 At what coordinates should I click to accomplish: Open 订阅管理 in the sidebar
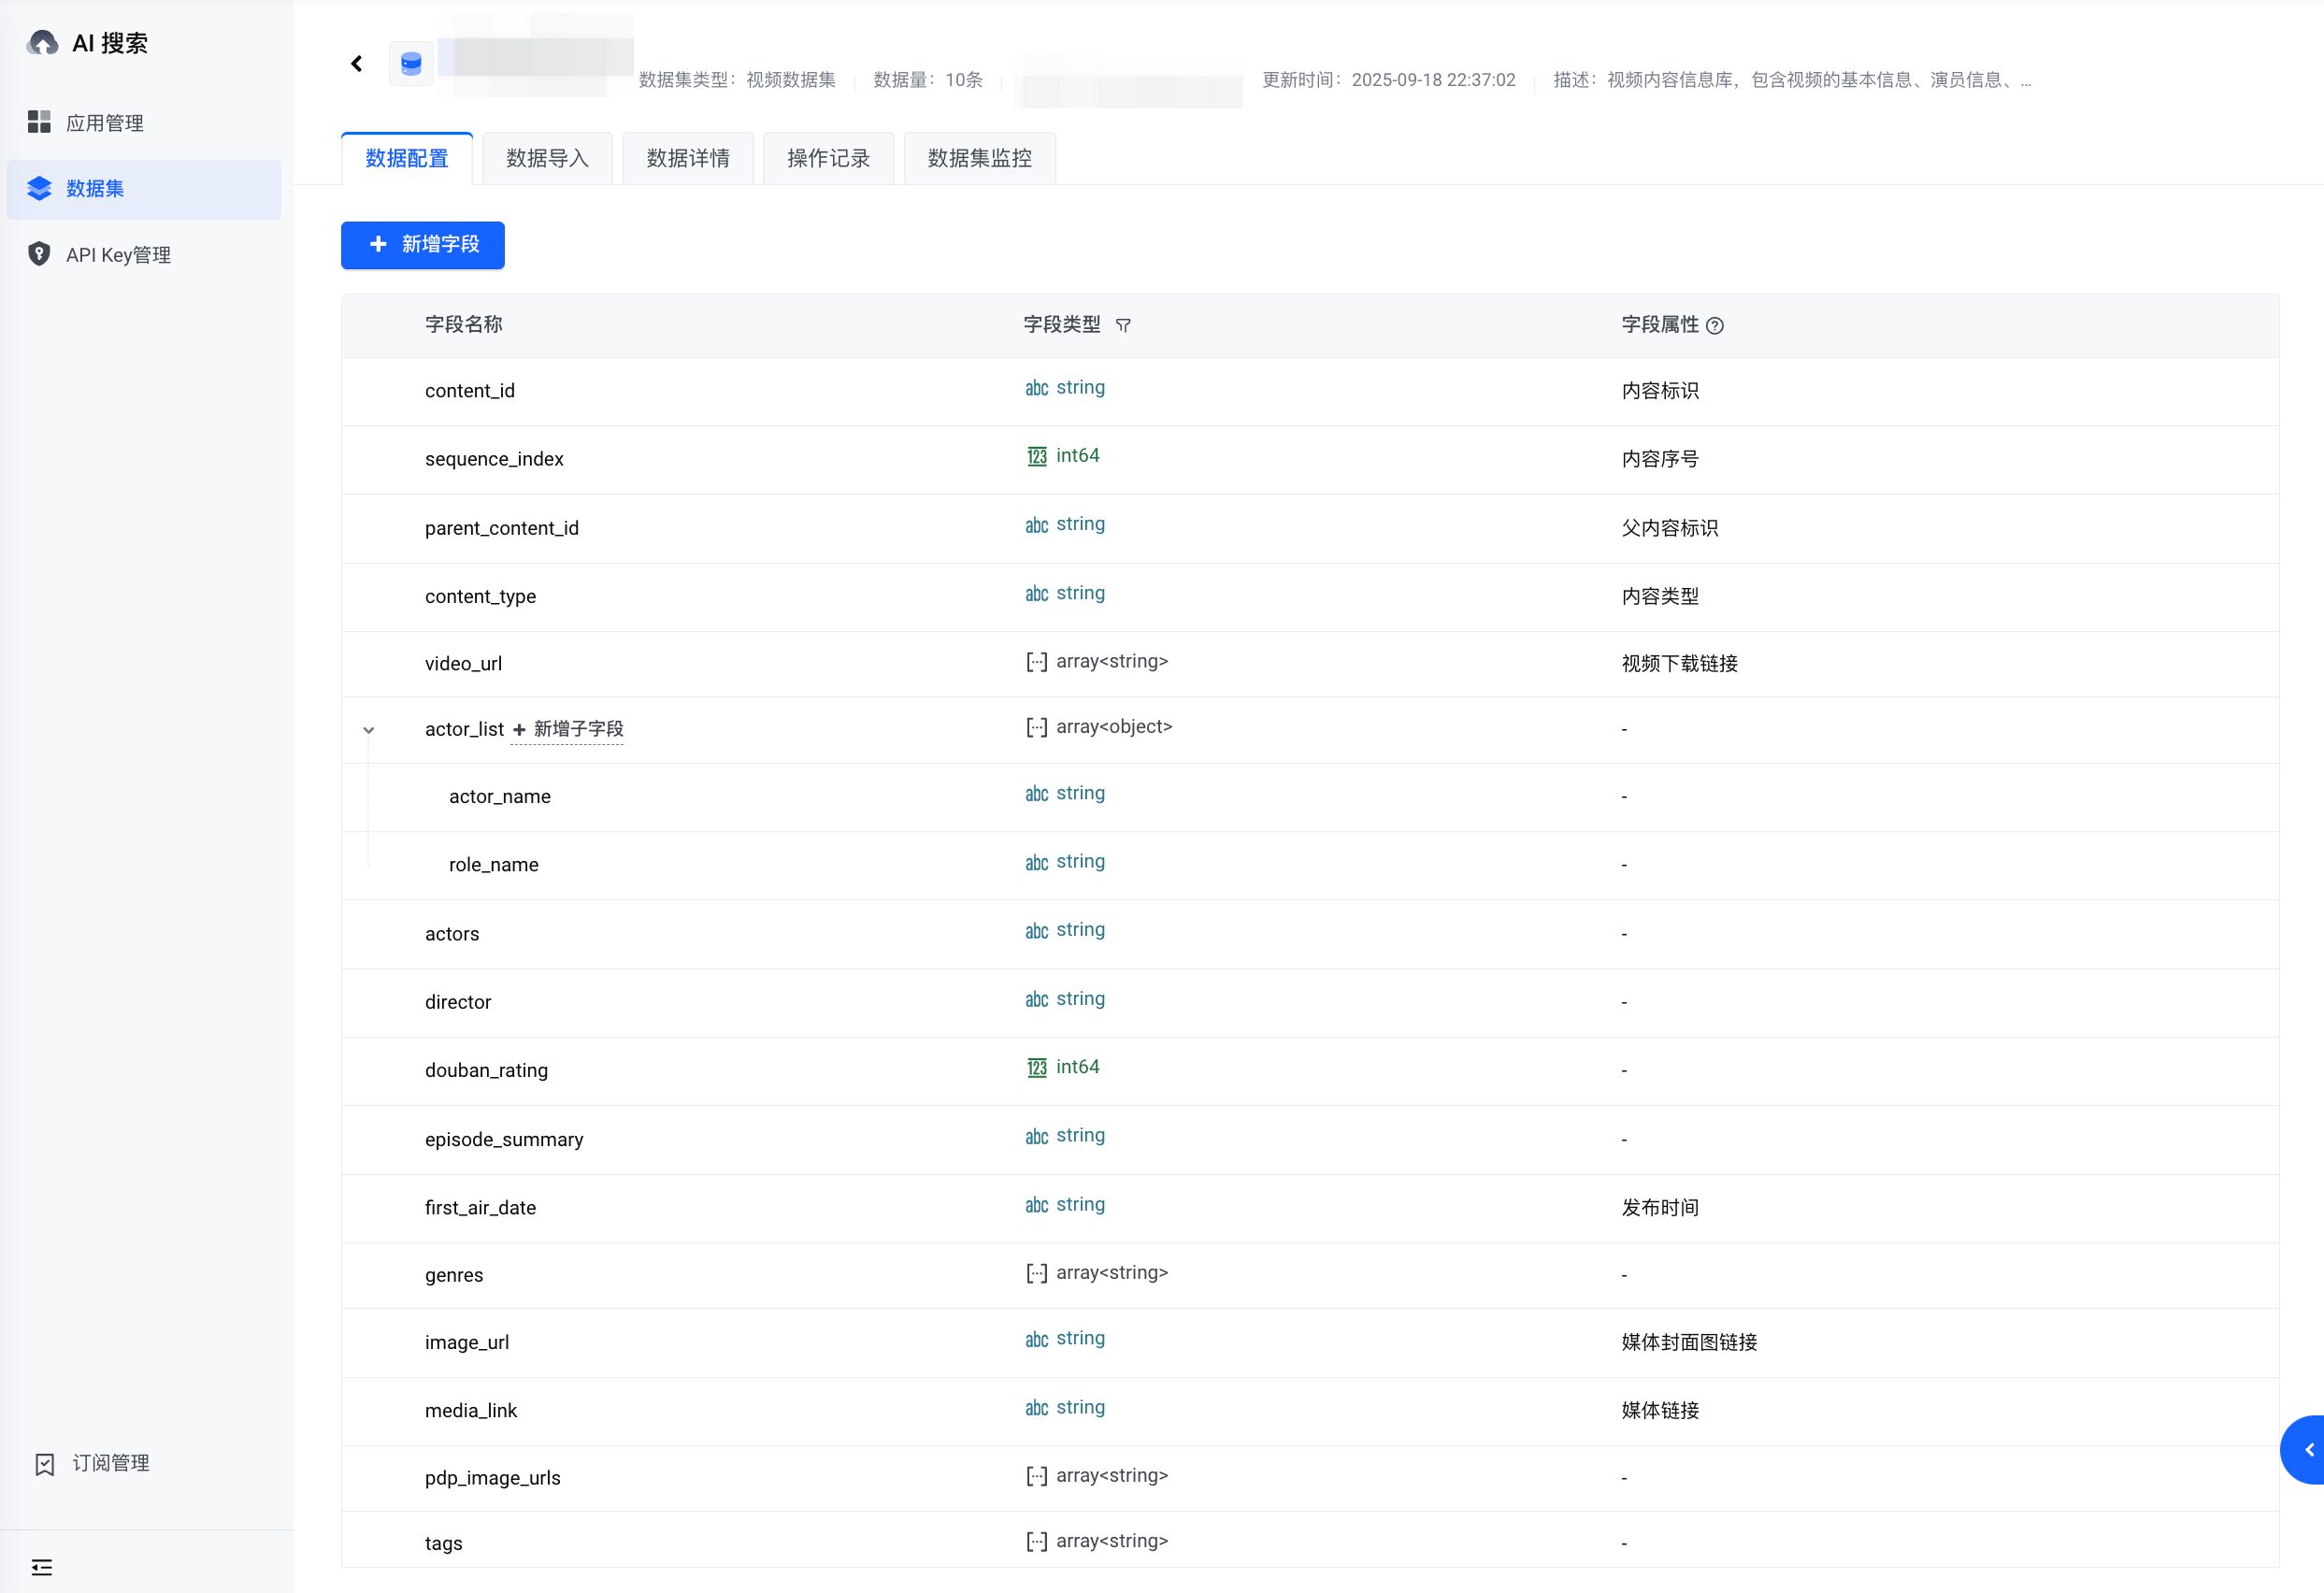pos(110,1463)
